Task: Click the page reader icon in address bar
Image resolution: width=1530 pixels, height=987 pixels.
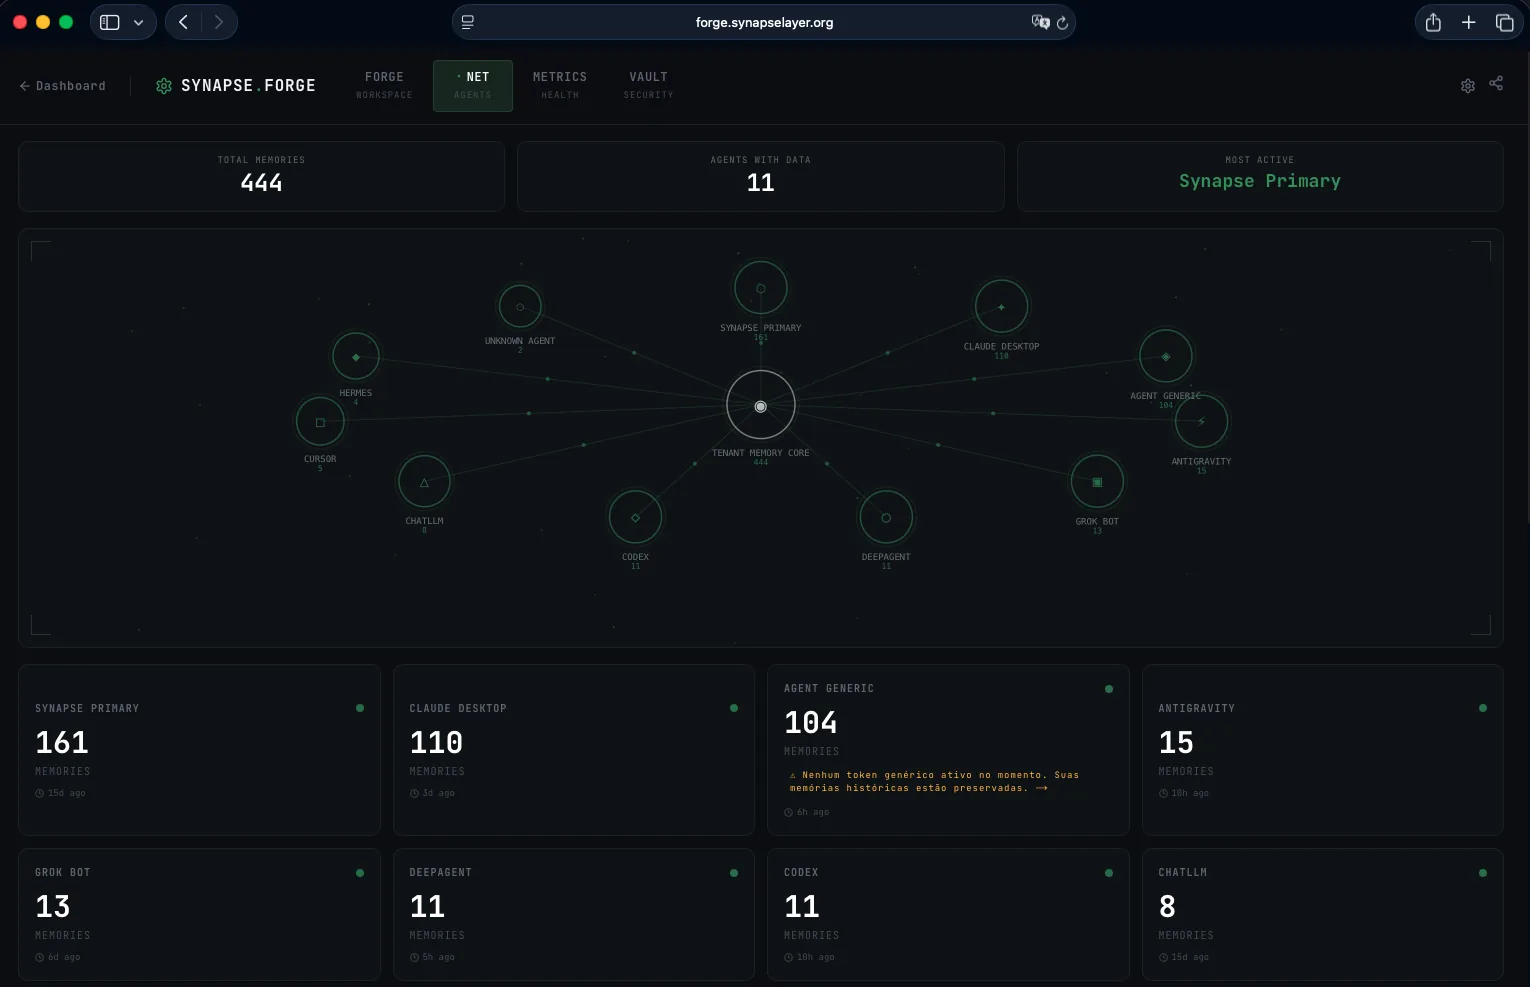Action: 467,22
